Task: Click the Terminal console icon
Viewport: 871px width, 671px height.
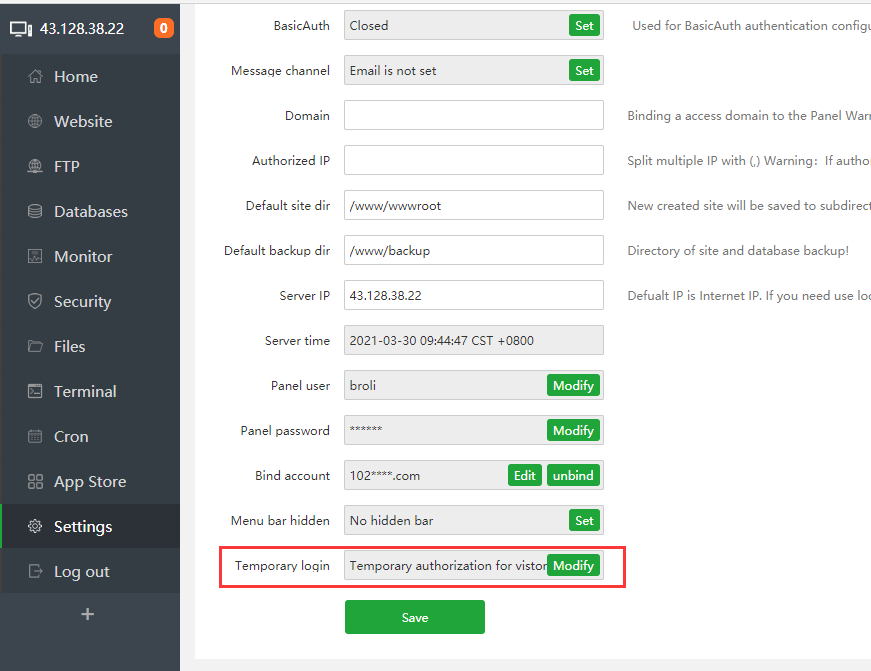Action: click(35, 392)
